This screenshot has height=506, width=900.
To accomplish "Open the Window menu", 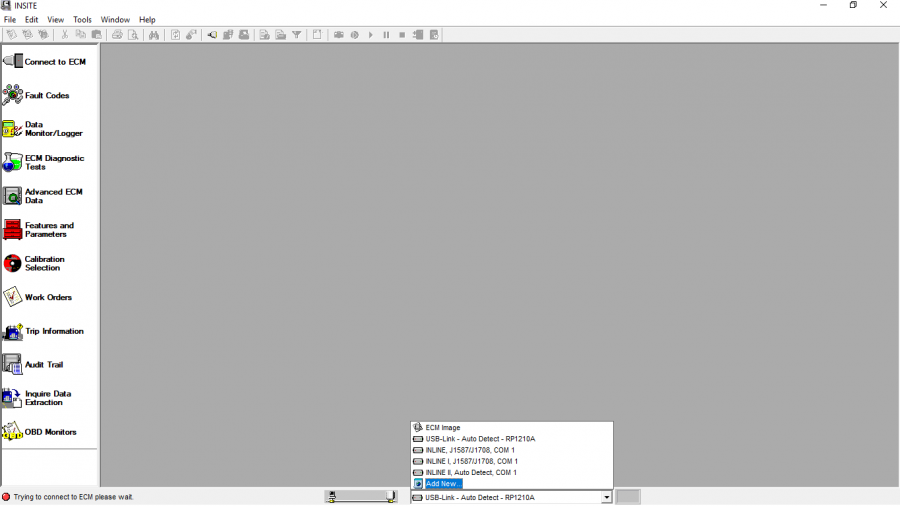I will pos(115,20).
